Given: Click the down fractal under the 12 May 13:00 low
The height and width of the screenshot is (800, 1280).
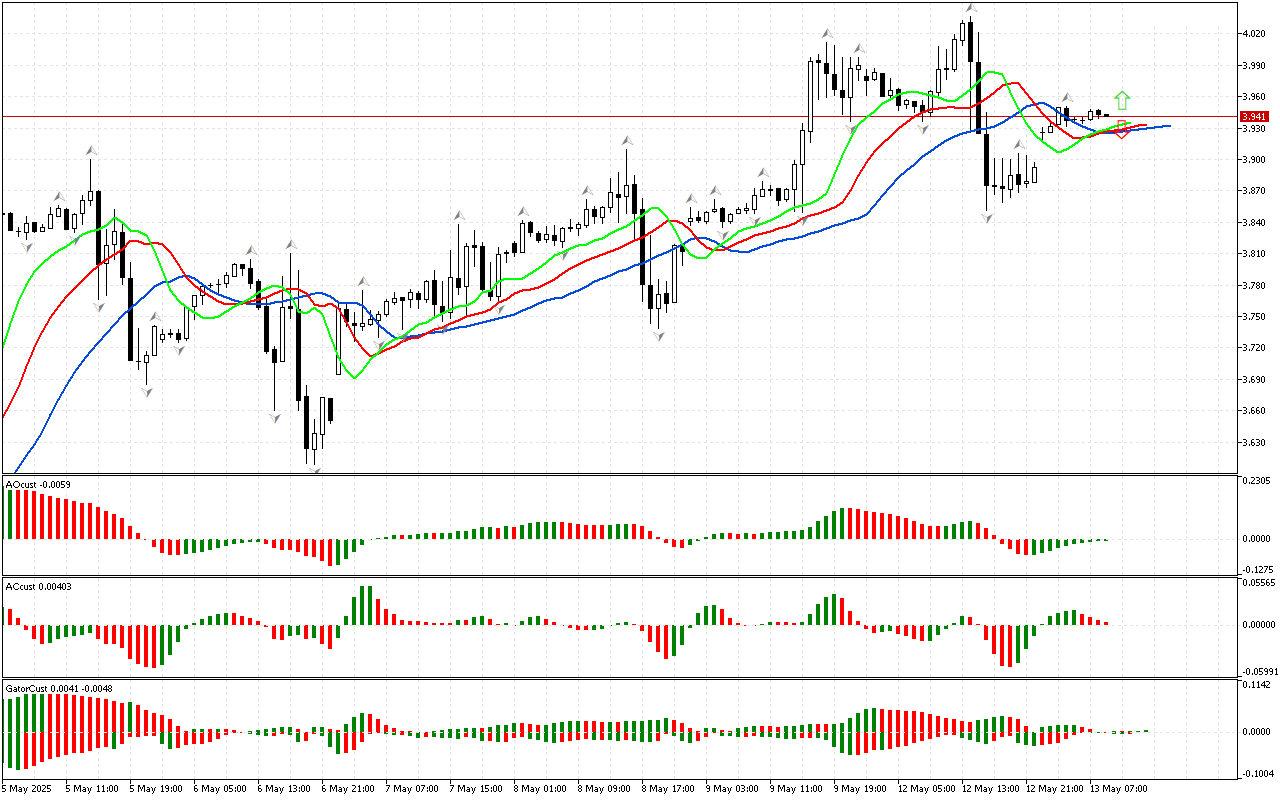Looking at the screenshot, I should click(987, 218).
